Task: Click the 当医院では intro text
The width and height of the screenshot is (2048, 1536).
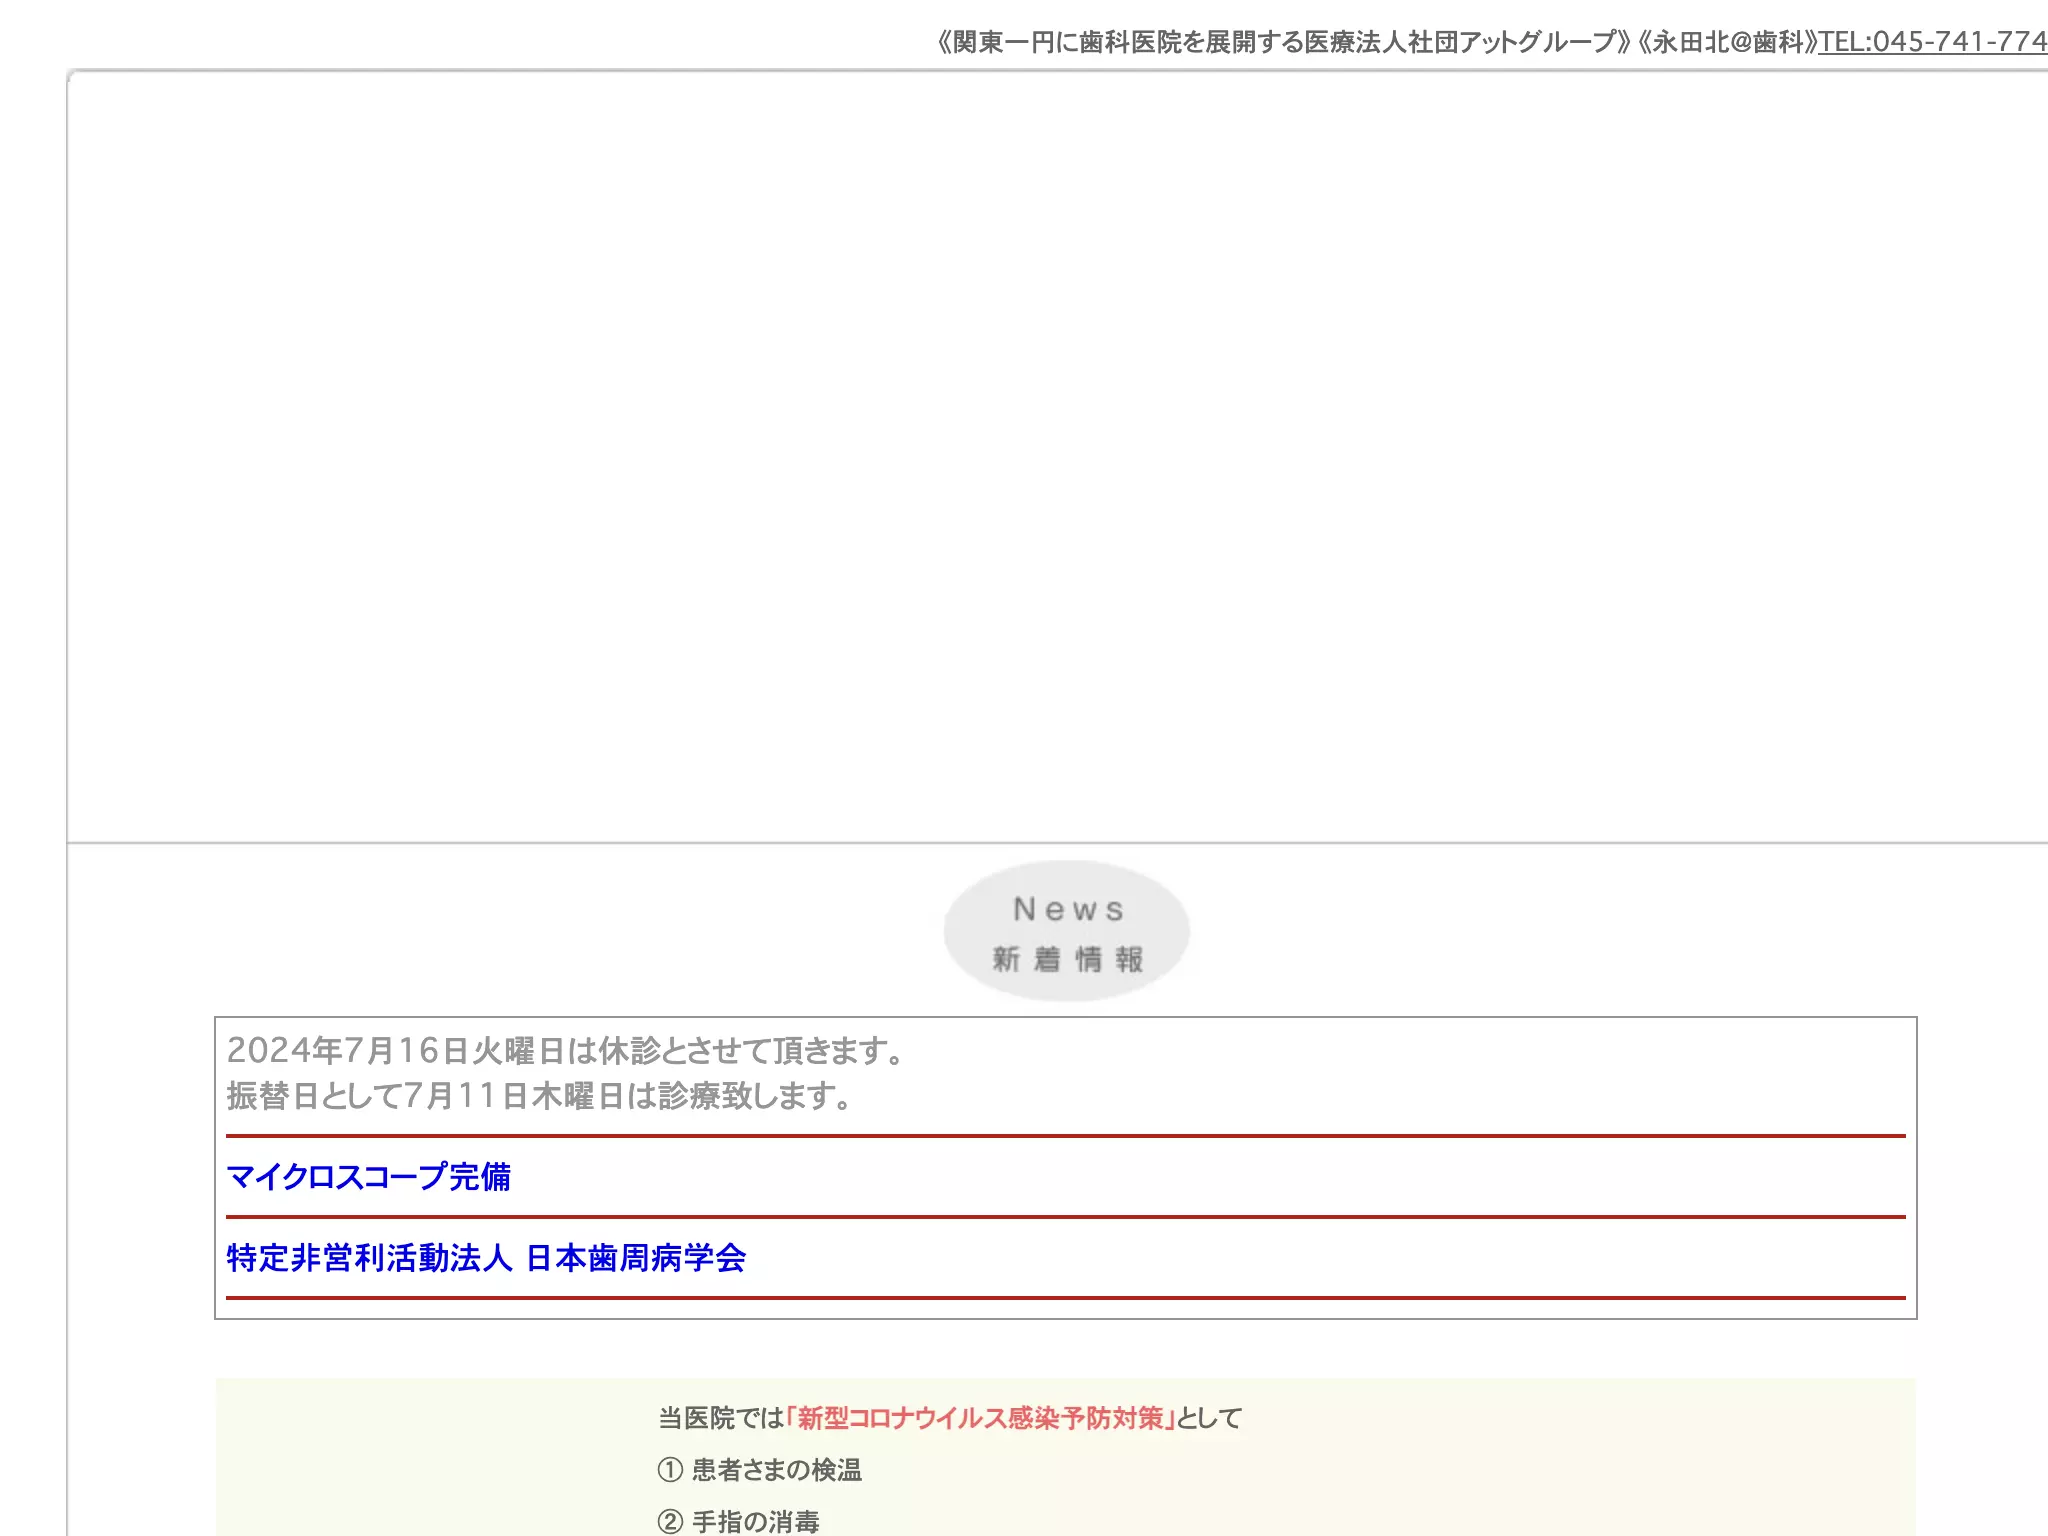Action: (x=721, y=1418)
